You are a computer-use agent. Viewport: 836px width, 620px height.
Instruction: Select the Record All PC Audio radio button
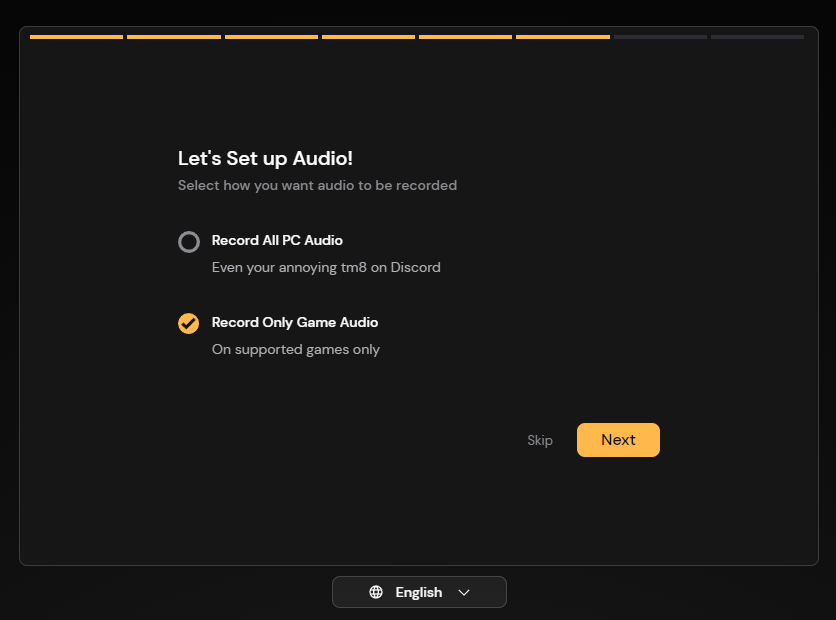(188, 241)
